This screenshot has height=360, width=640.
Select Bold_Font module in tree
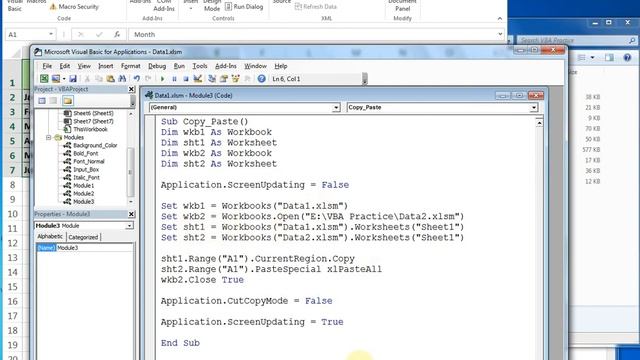click(86, 153)
